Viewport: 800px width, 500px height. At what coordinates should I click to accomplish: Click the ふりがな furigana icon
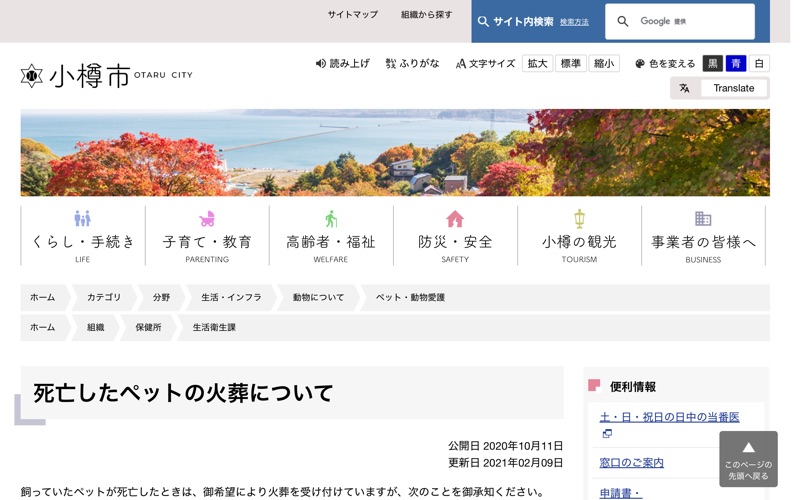tap(390, 63)
